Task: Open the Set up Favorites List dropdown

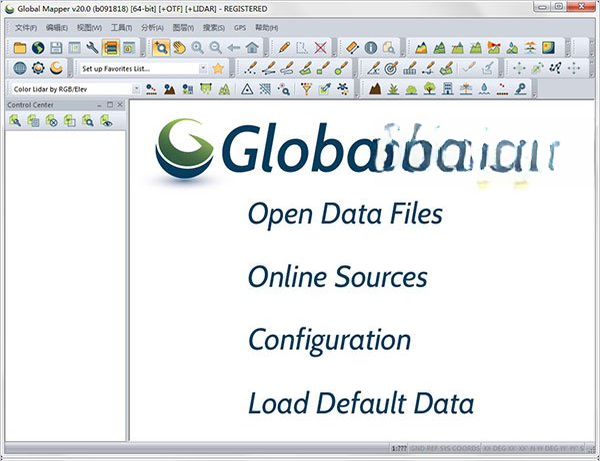Action: coord(203,68)
